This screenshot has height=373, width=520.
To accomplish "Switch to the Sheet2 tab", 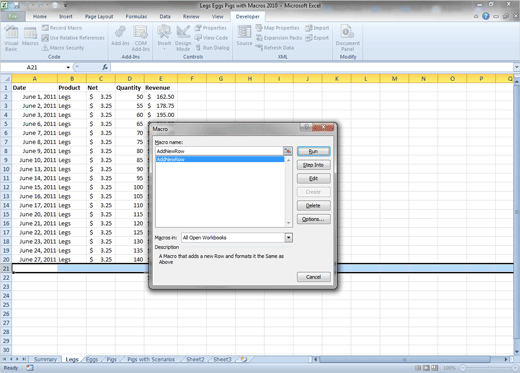I will [195, 359].
